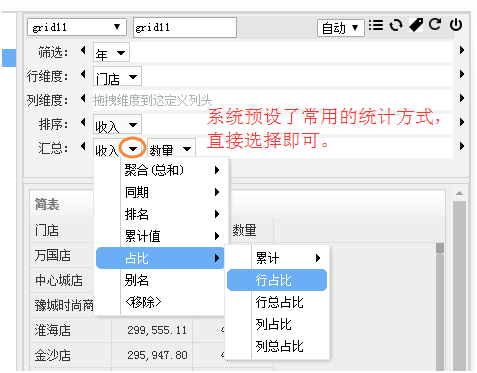Screen dimensions: 477x373
Task: Select 列占比 in the submenu
Action: pyautogui.click(x=277, y=324)
